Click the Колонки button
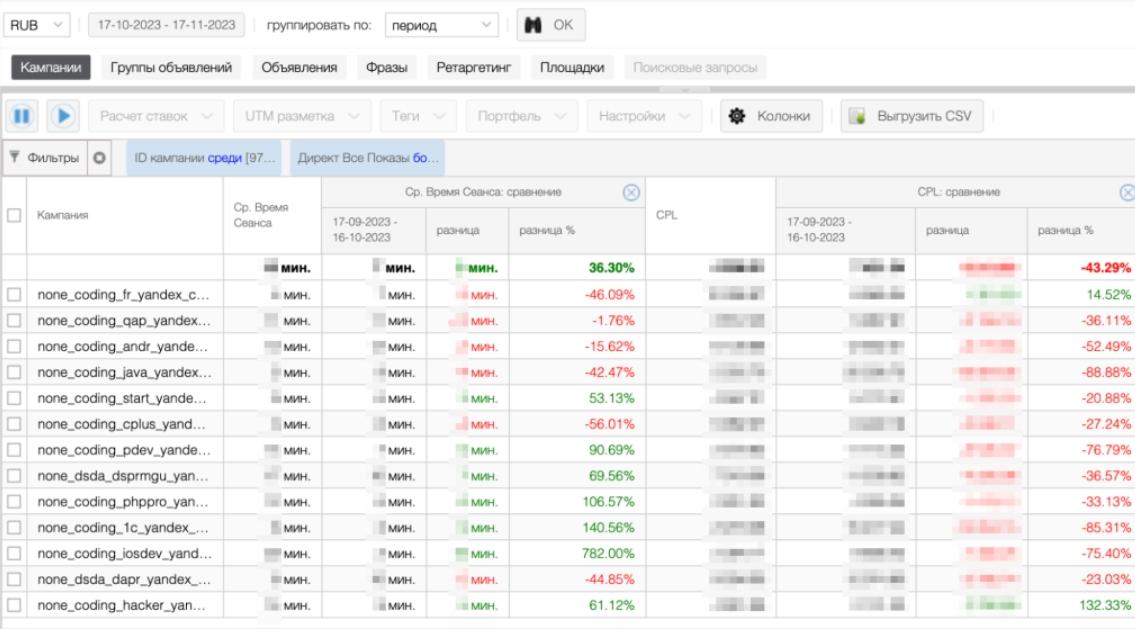This screenshot has height=629, width=1135. point(771,116)
